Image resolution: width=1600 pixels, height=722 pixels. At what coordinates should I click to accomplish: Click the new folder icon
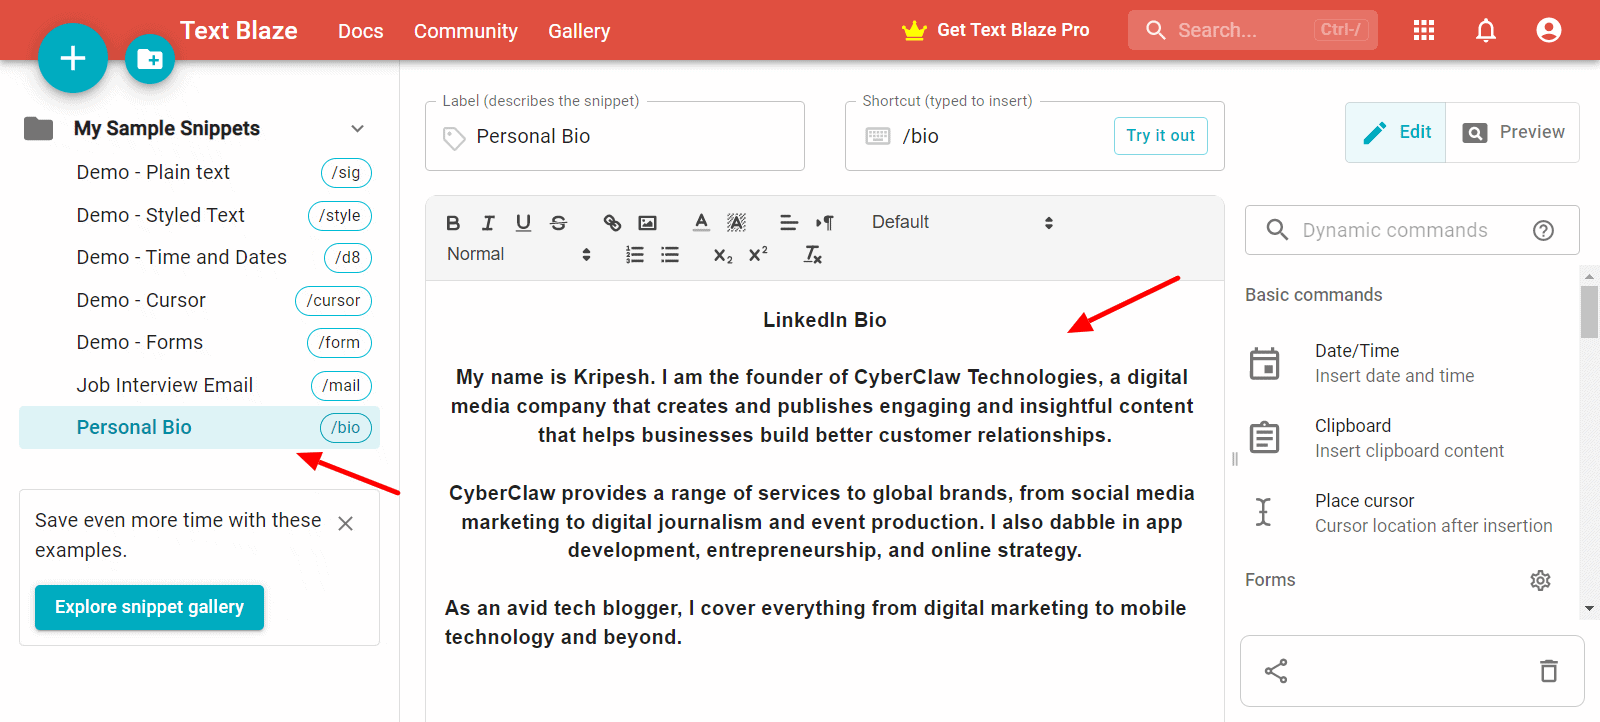[150, 59]
